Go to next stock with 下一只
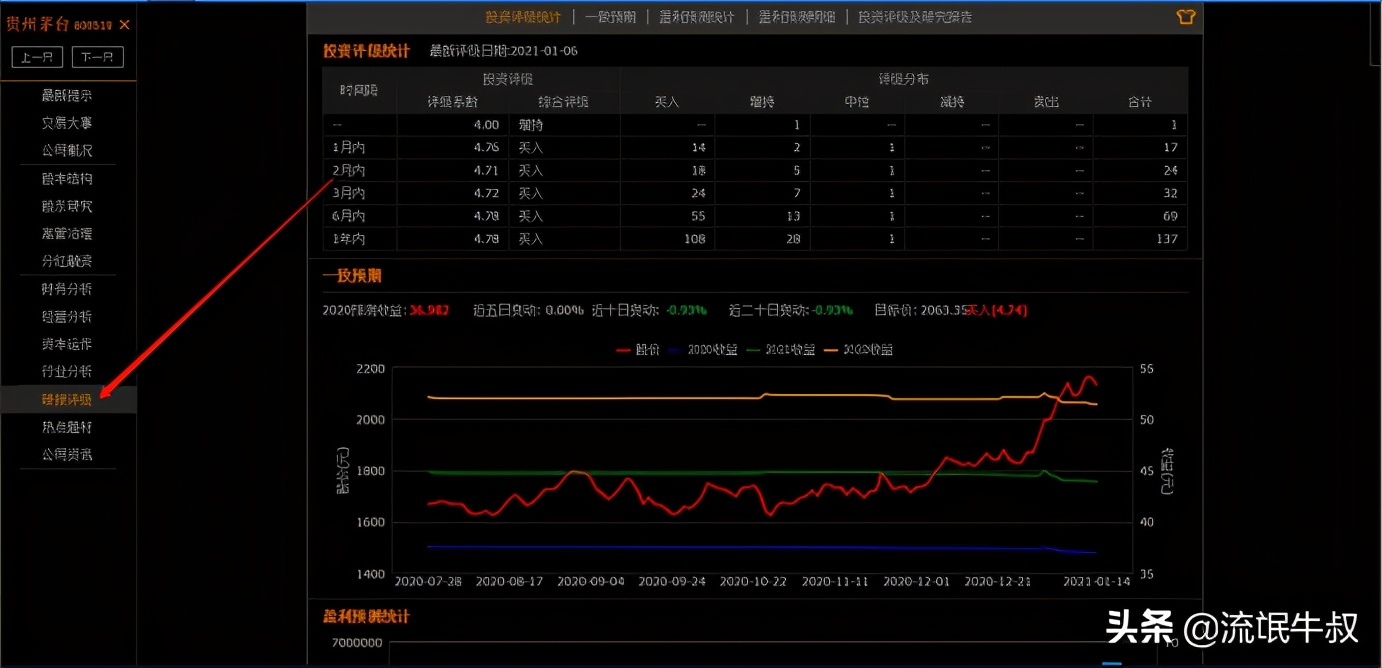This screenshot has height=668, width=1382. (97, 57)
